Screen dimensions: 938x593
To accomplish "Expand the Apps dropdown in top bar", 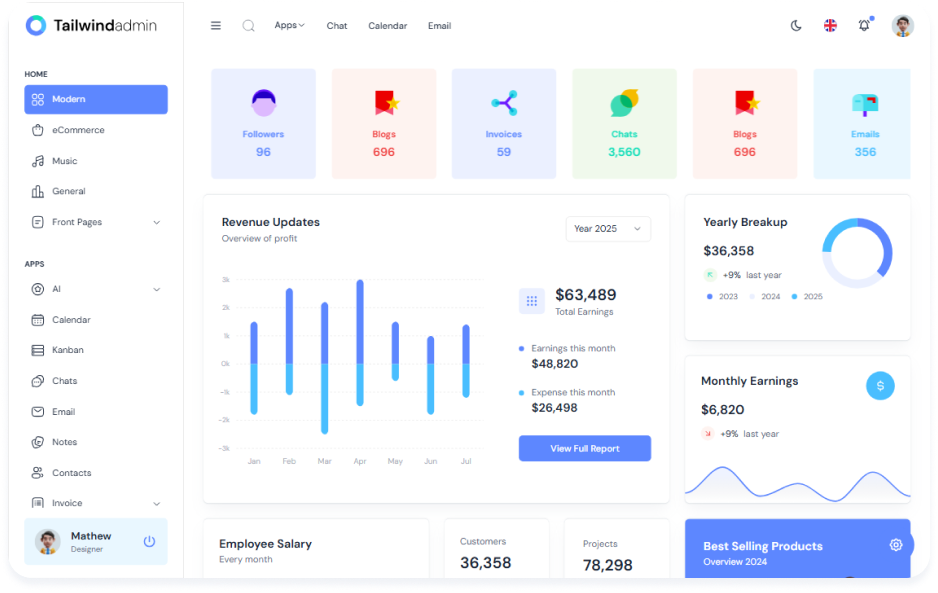I will coord(289,25).
